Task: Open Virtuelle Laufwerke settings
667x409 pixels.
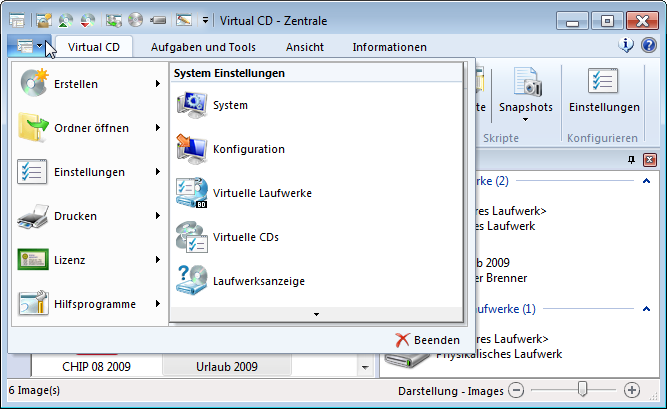Action: [316, 193]
